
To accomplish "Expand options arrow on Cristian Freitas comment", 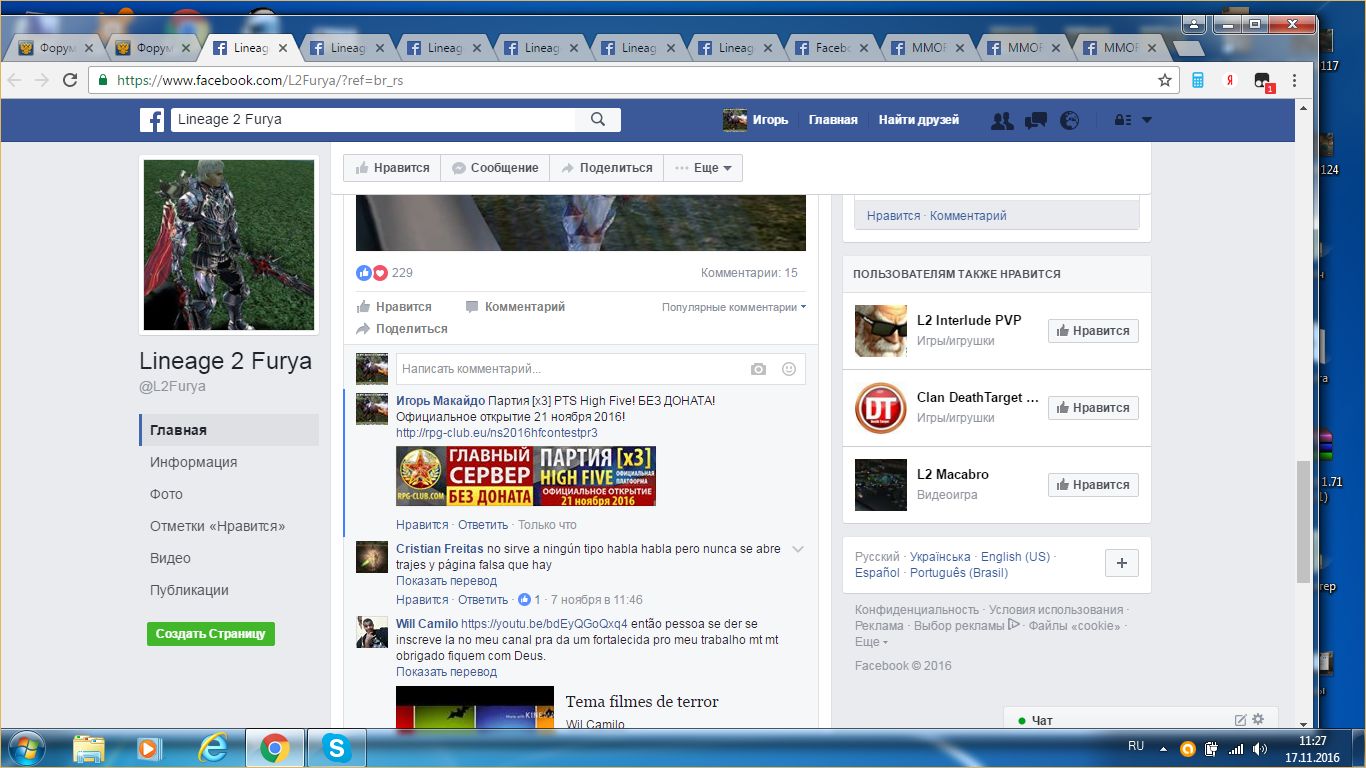I will pos(797,549).
